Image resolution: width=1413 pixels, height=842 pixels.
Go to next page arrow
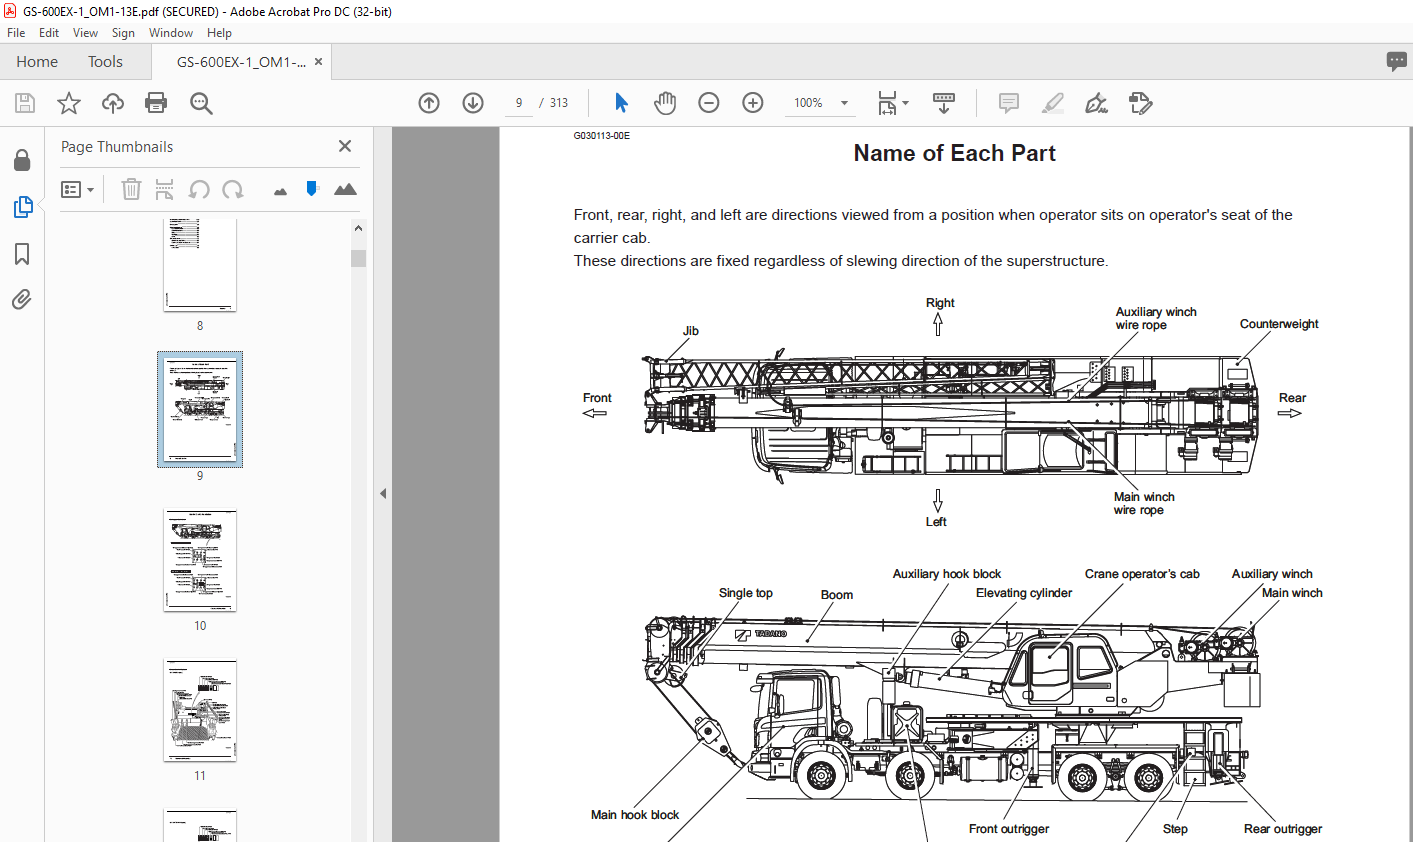(473, 103)
